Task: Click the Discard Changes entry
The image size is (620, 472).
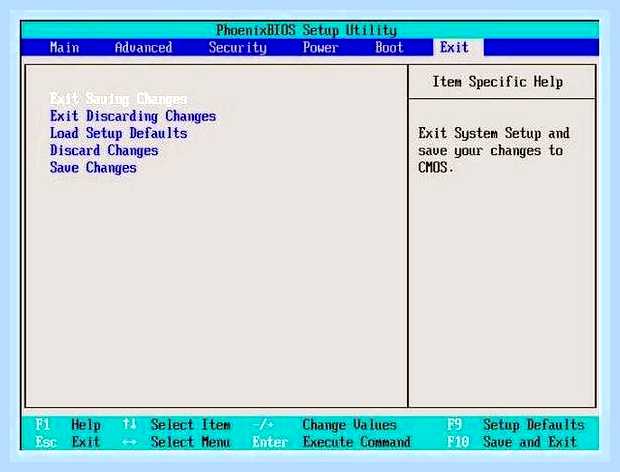Action: click(x=104, y=151)
